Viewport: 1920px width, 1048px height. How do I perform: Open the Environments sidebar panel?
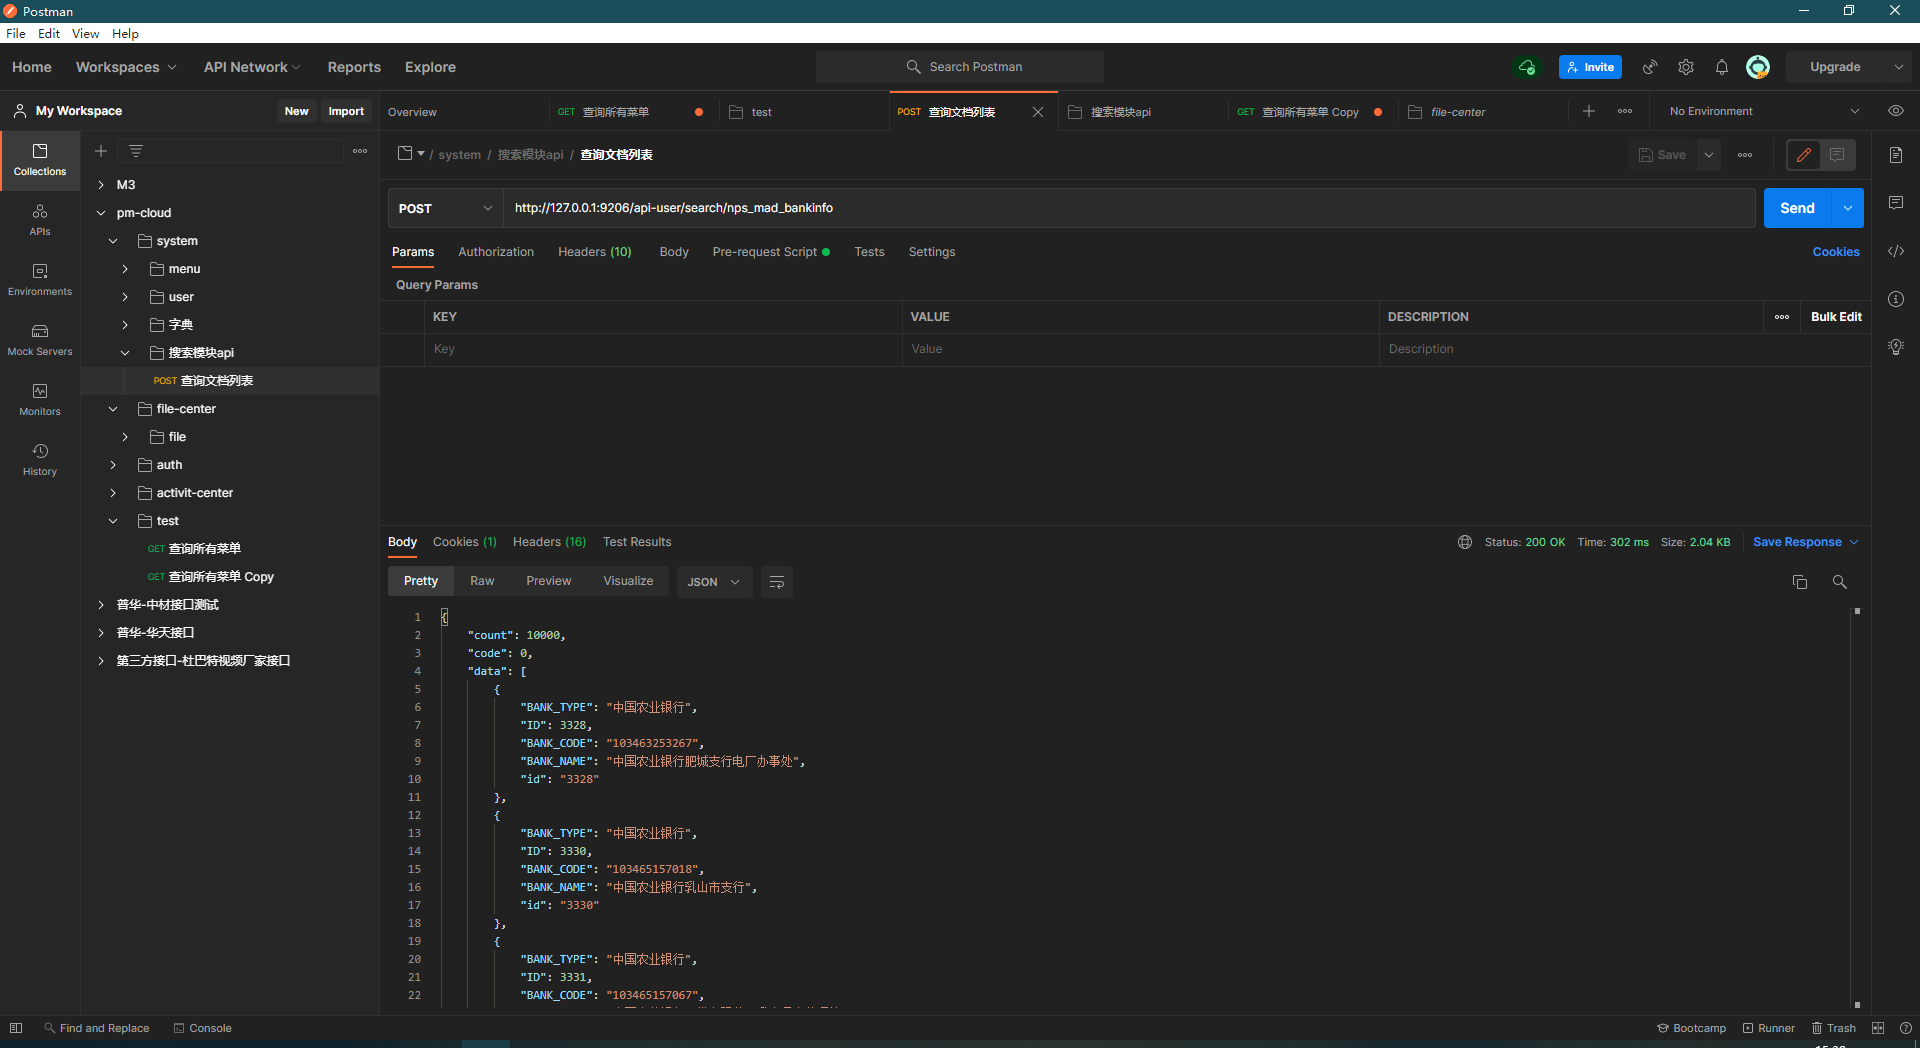tap(40, 280)
